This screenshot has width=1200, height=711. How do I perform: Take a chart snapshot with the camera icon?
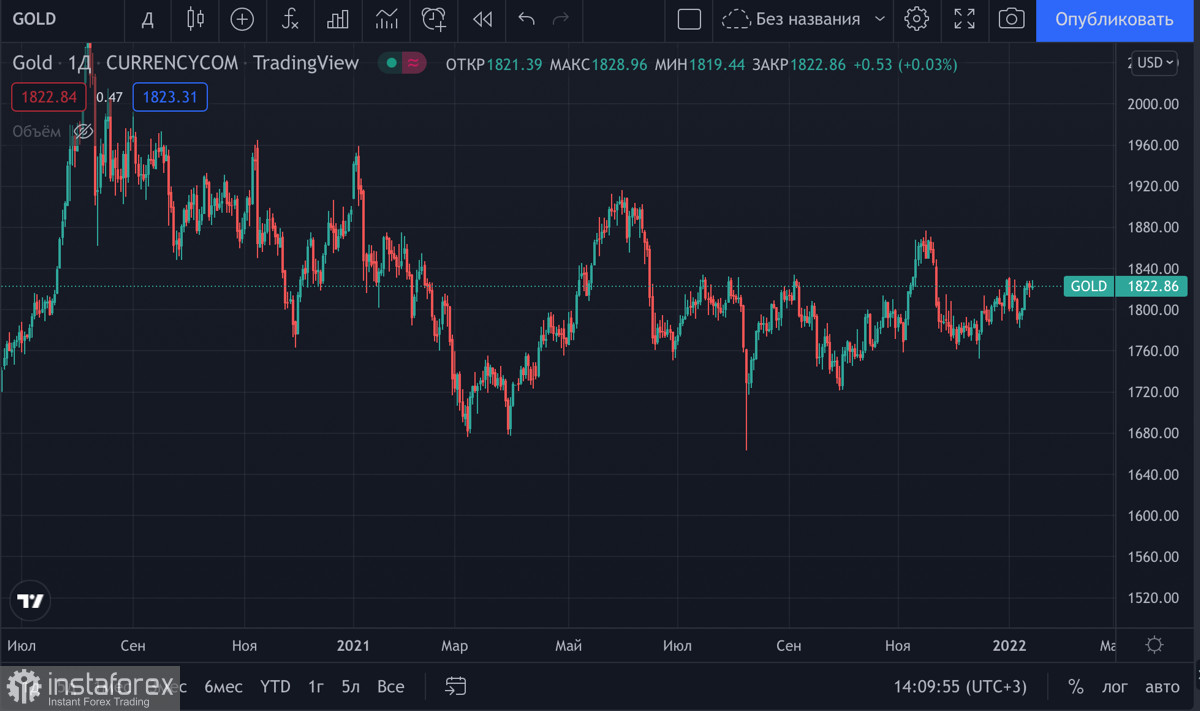pos(1011,19)
